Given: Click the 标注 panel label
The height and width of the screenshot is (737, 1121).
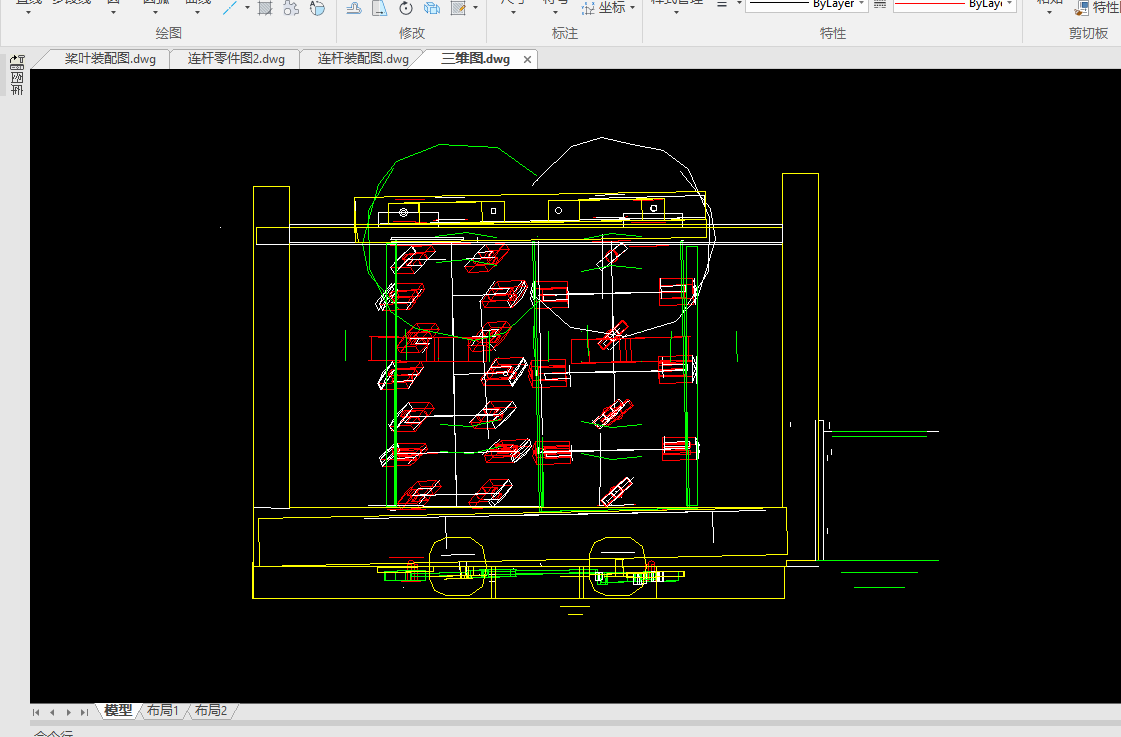Looking at the screenshot, I should (x=565, y=33).
